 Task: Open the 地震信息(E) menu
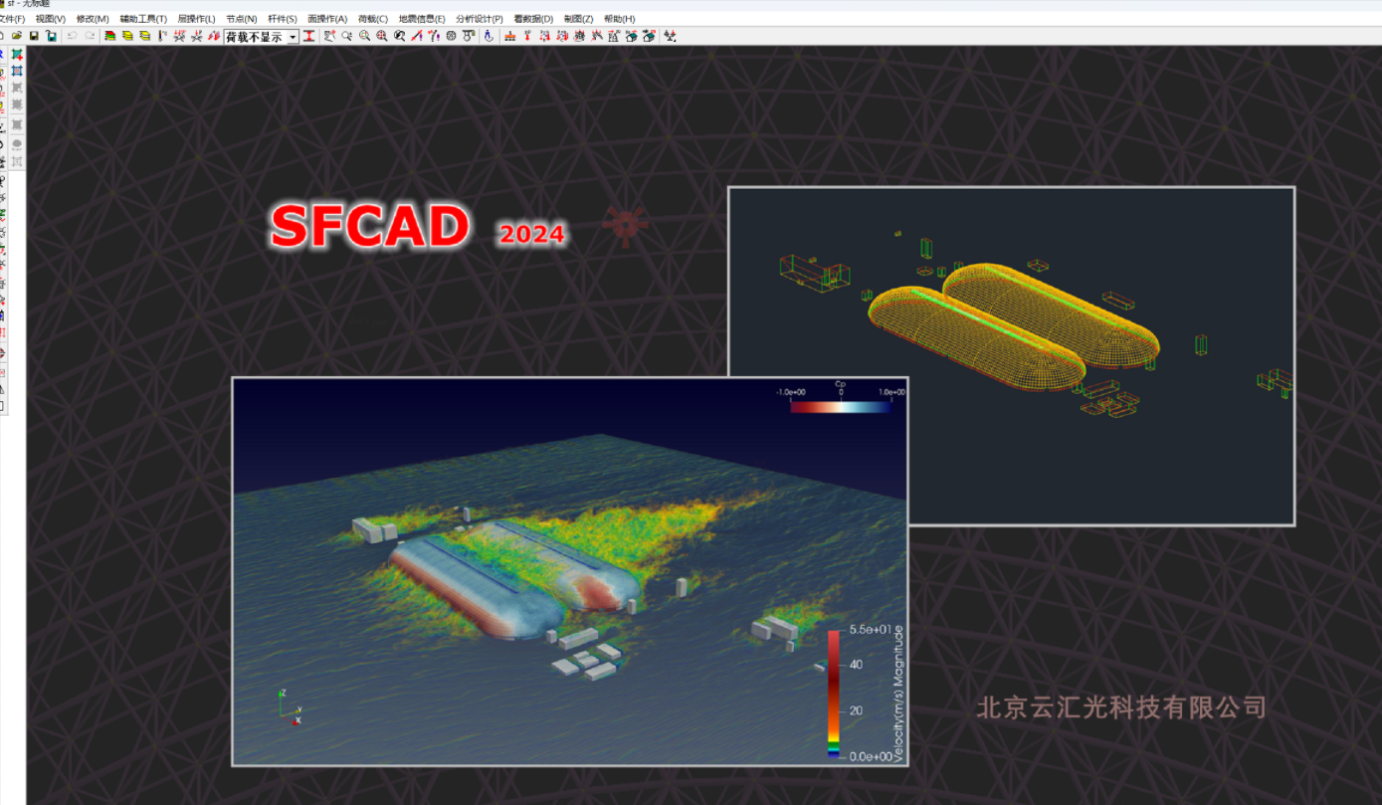pos(421,19)
